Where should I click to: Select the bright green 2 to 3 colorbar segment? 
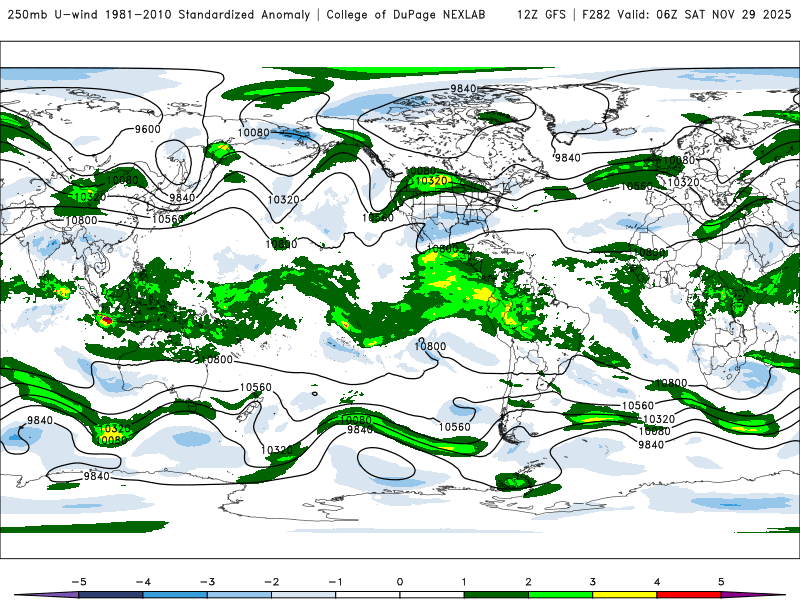pos(560,595)
